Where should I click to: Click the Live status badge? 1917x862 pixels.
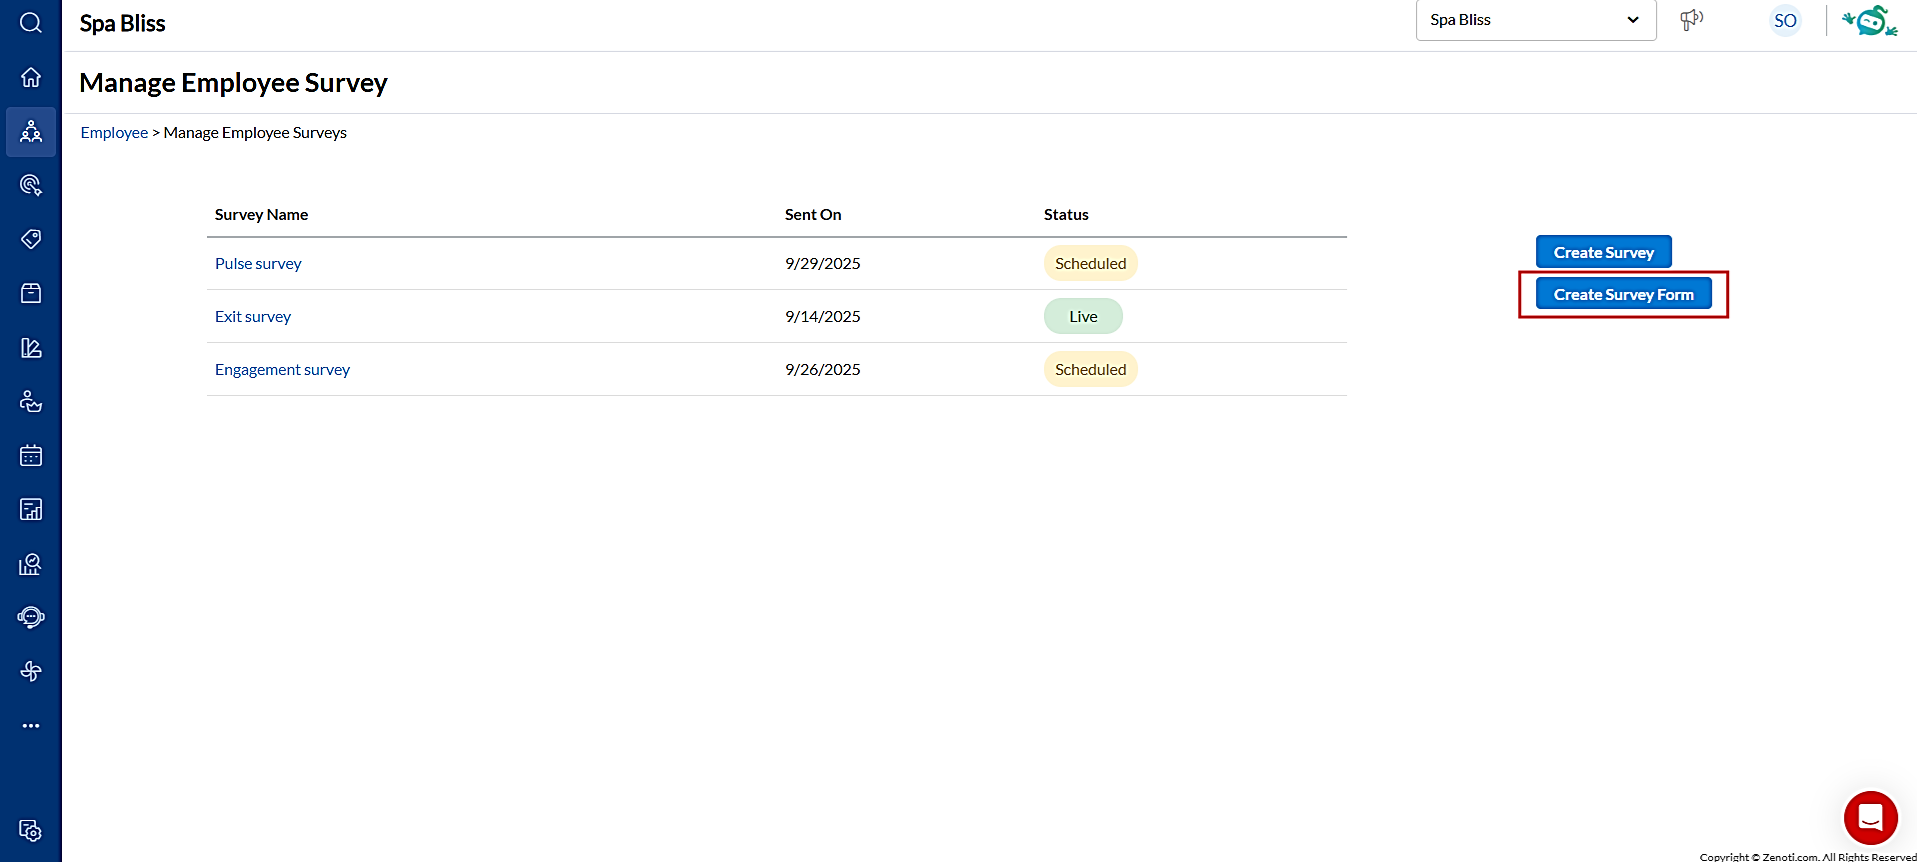tap(1083, 317)
